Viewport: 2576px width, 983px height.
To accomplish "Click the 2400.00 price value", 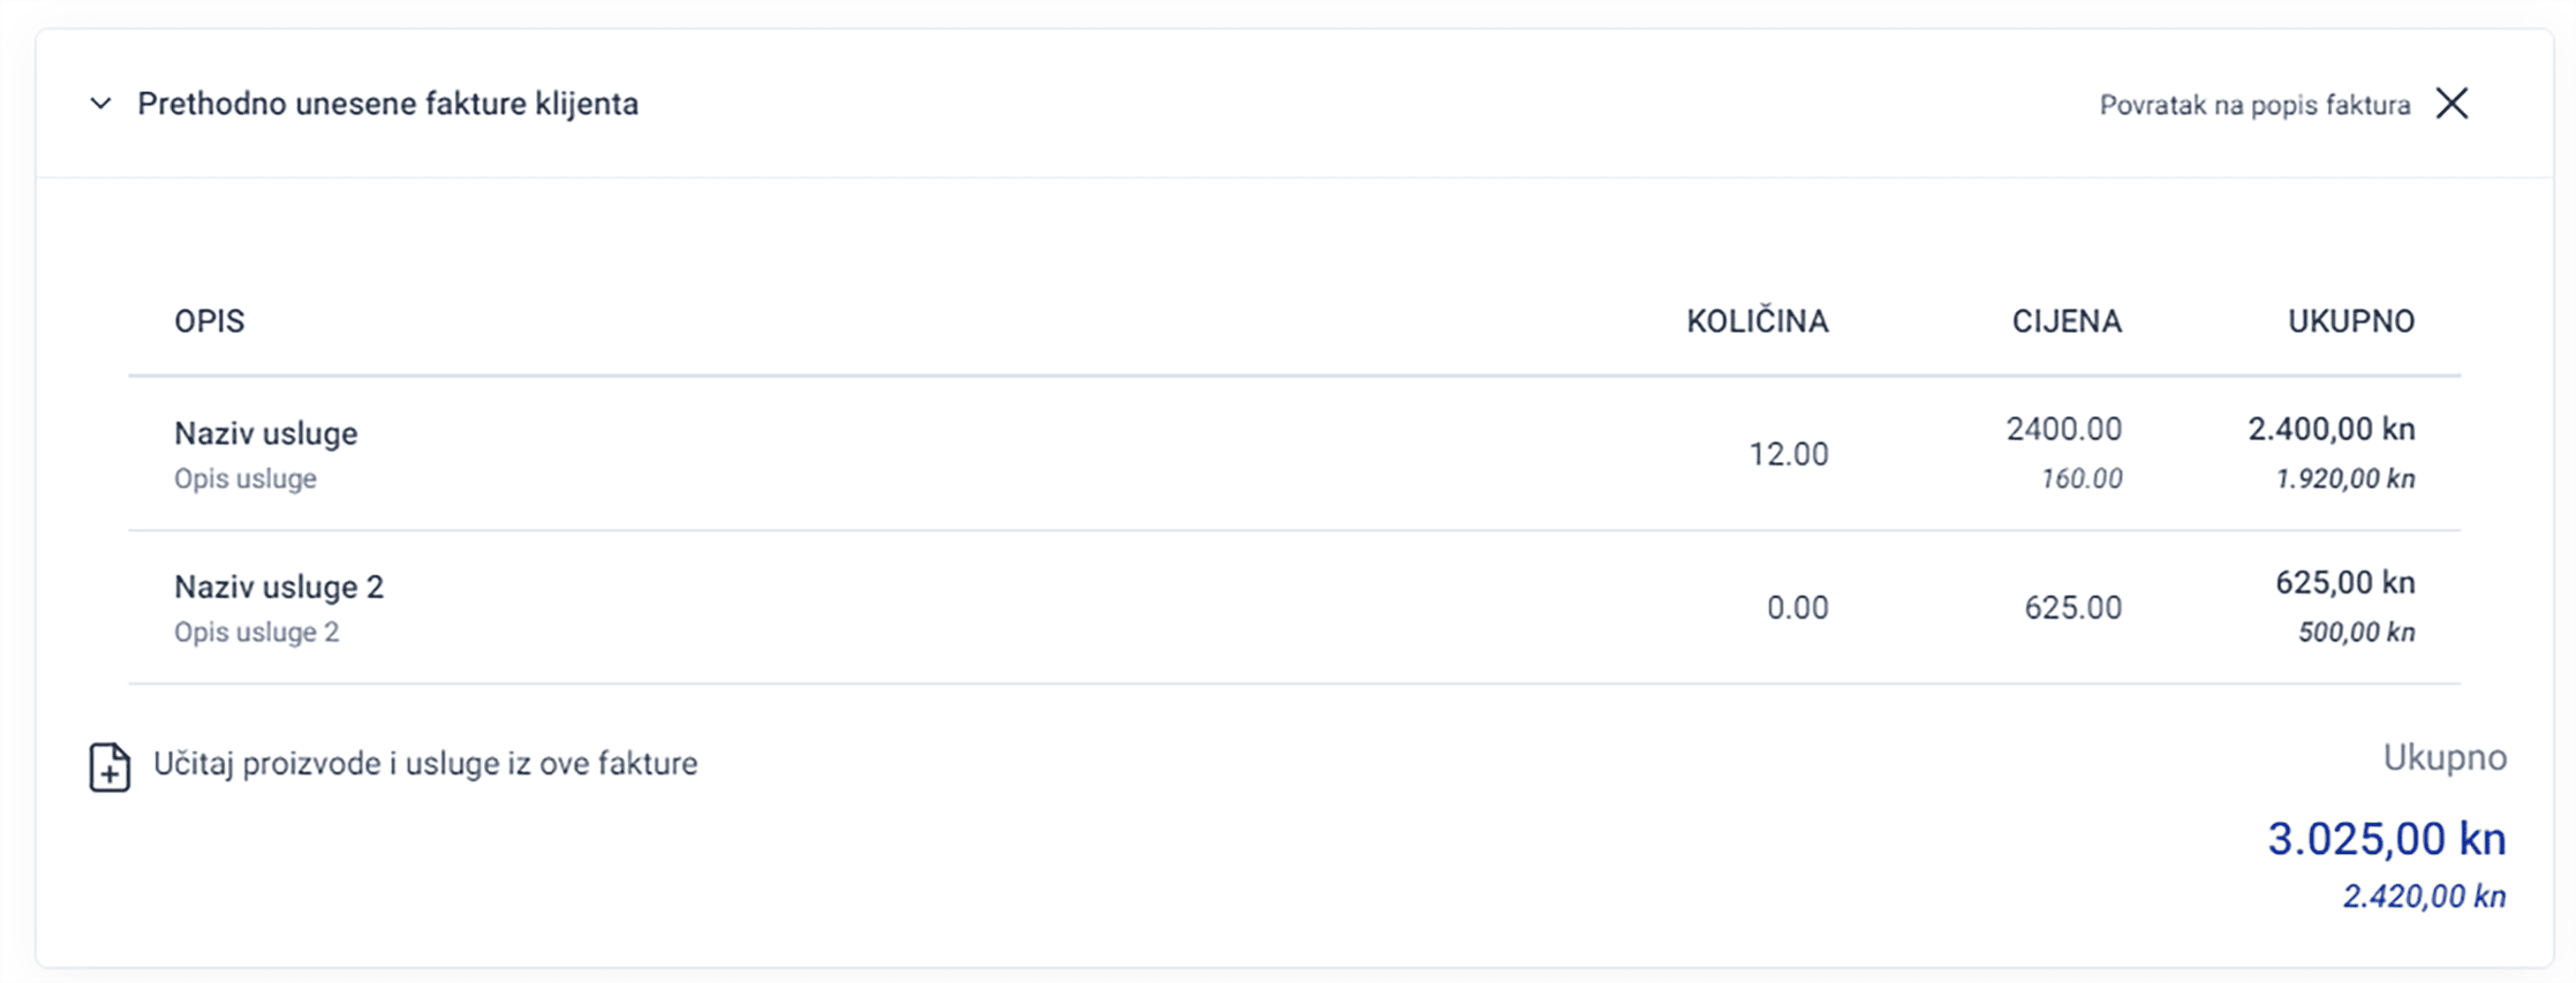I will (x=2063, y=429).
